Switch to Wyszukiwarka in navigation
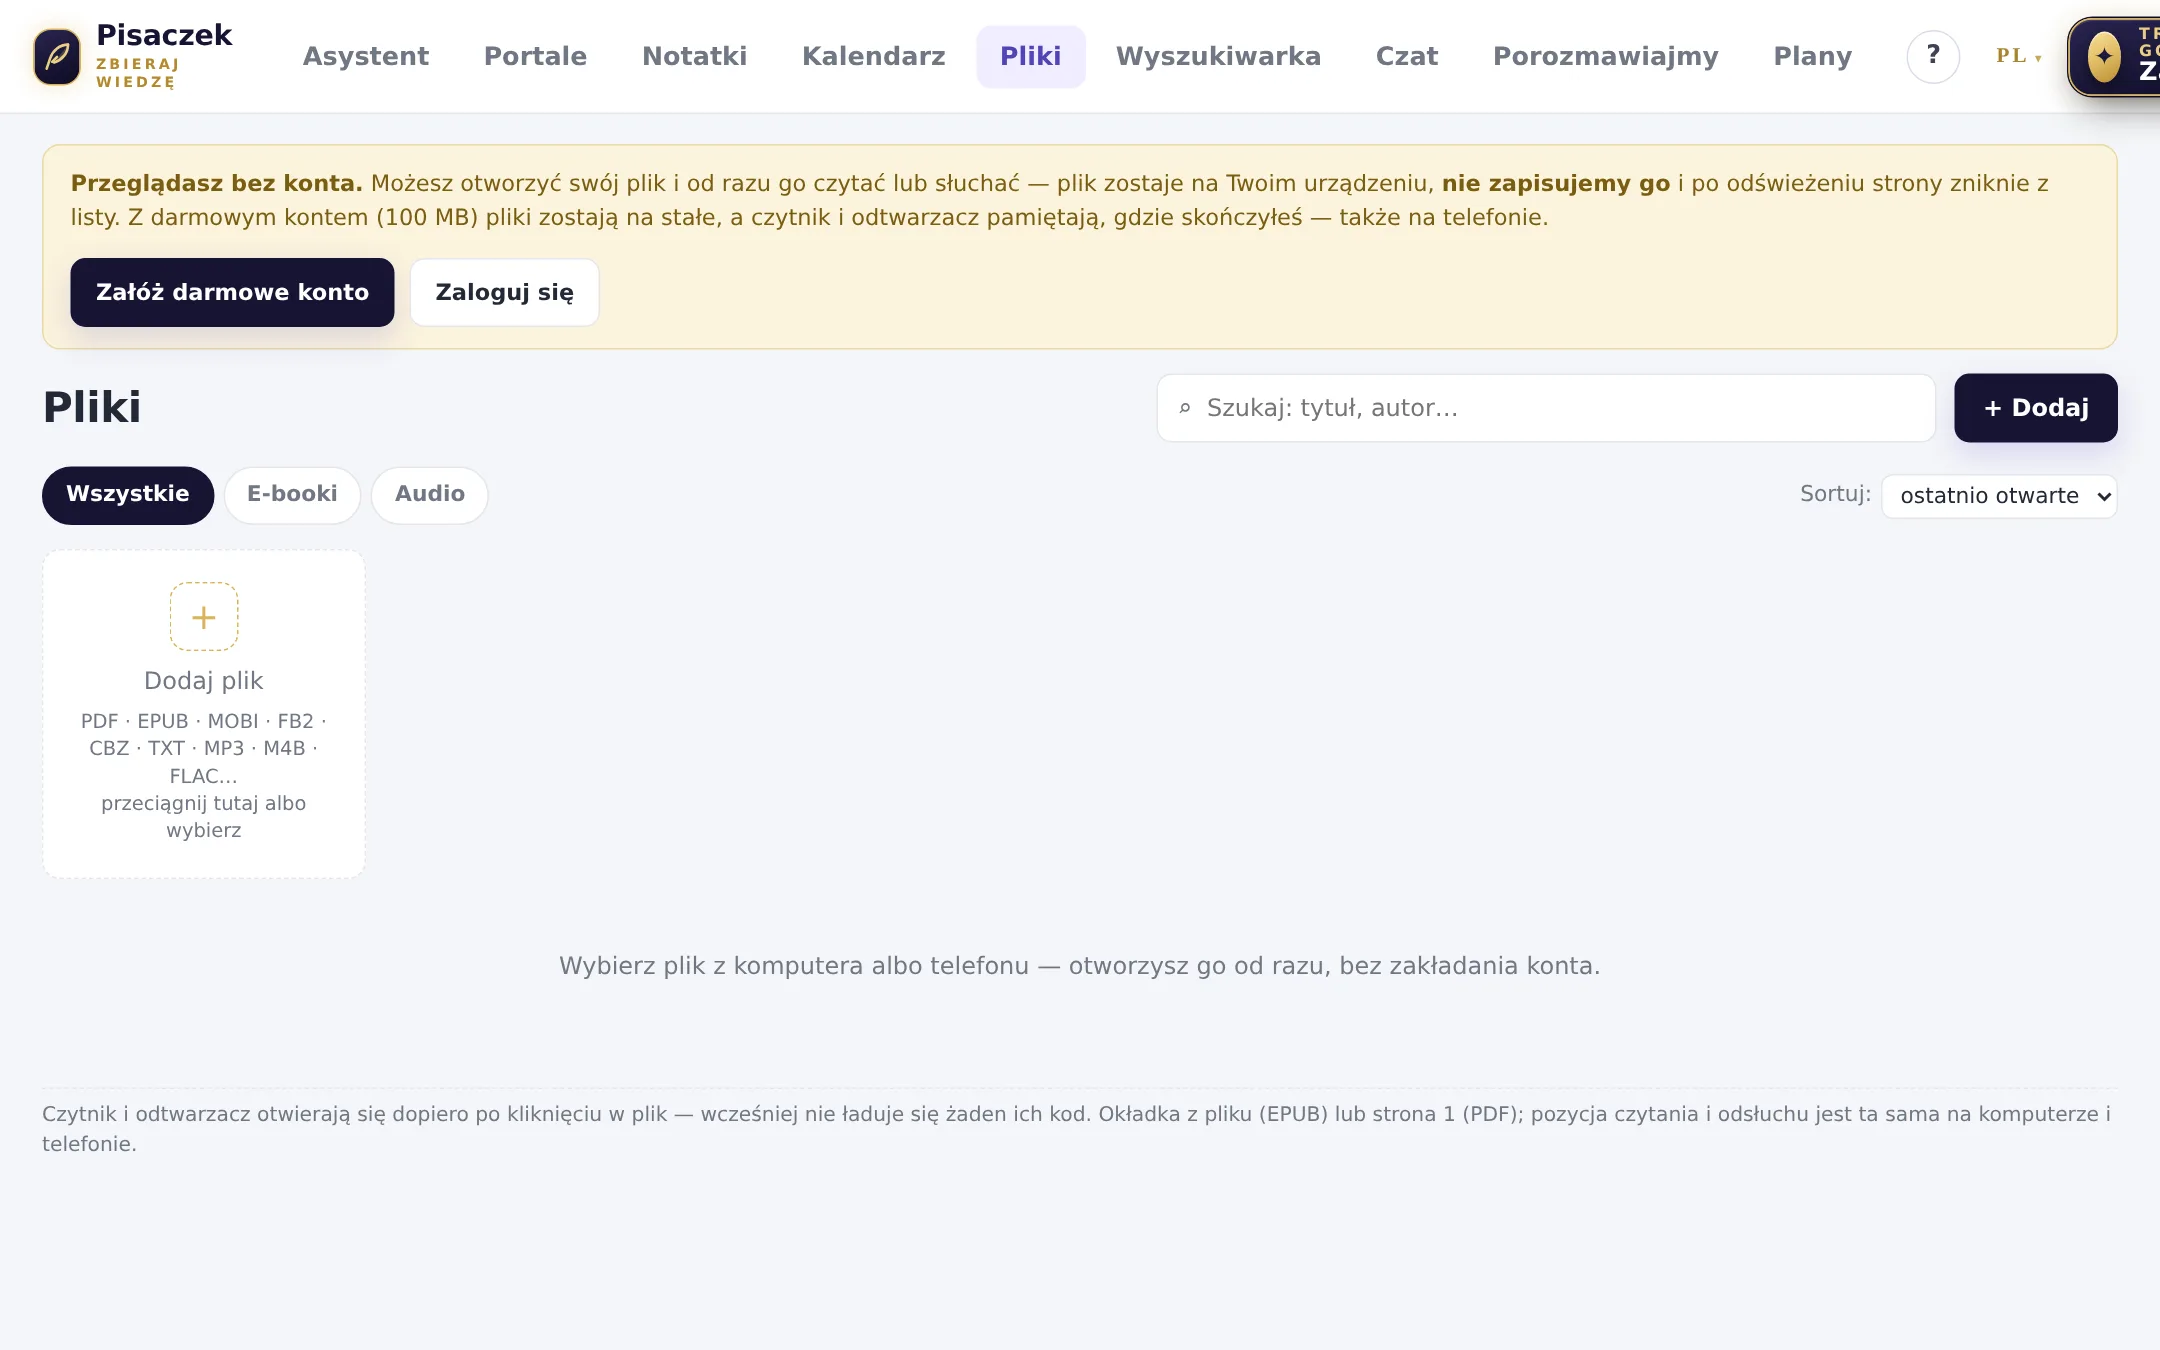 [x=1218, y=57]
